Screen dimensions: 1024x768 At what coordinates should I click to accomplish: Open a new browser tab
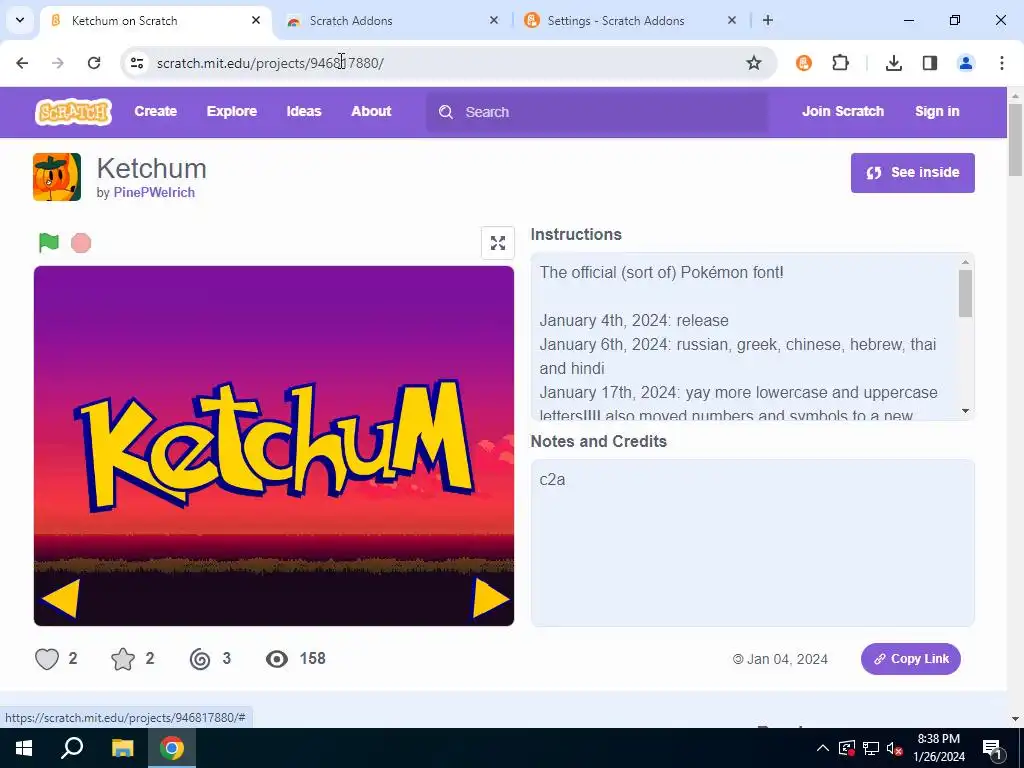pyautogui.click(x=768, y=20)
